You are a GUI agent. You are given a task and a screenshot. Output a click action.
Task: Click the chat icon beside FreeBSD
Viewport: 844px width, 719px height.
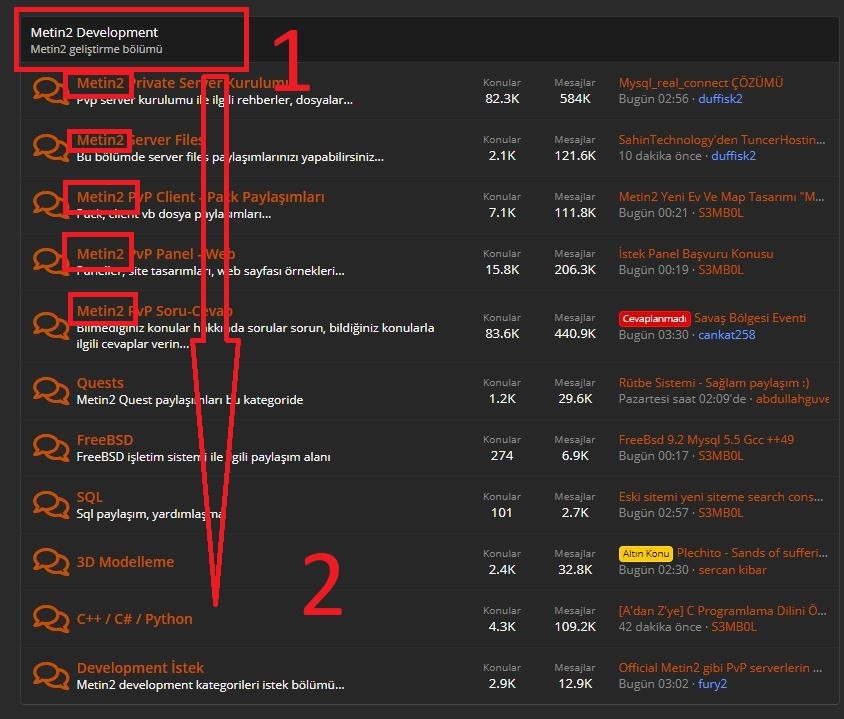click(x=51, y=448)
